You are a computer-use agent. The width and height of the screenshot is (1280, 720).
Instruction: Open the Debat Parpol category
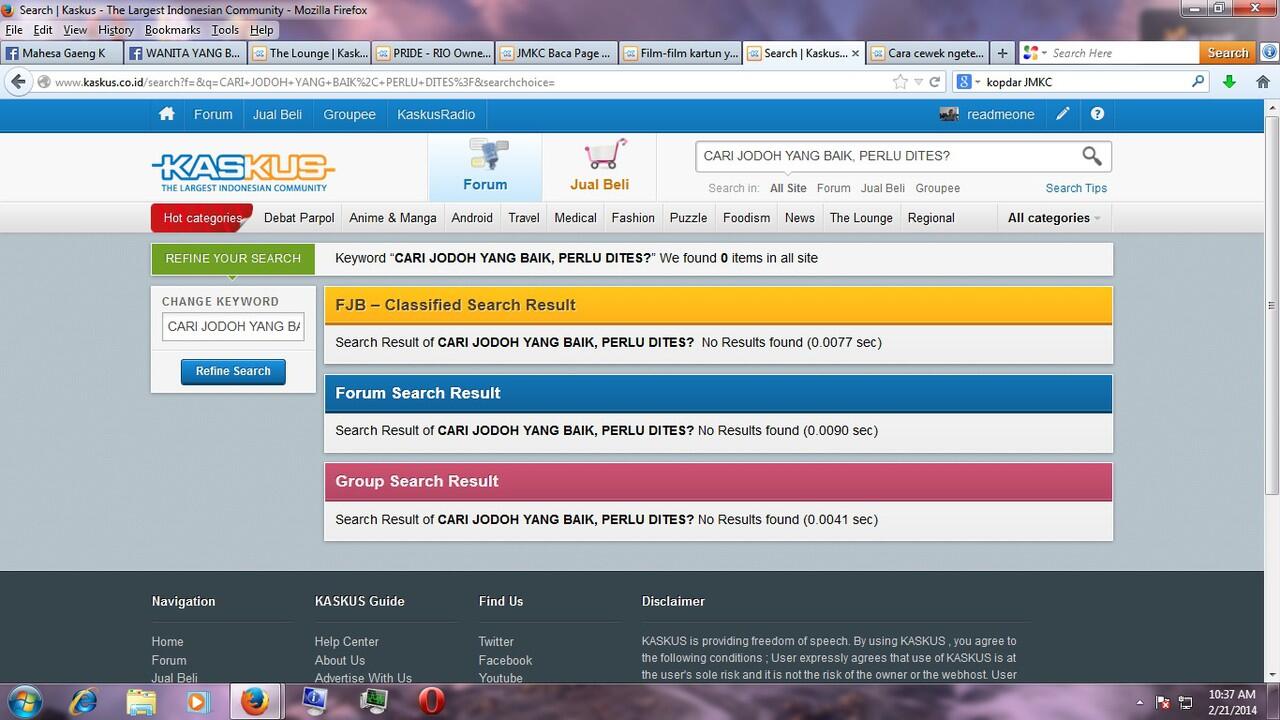[299, 218]
